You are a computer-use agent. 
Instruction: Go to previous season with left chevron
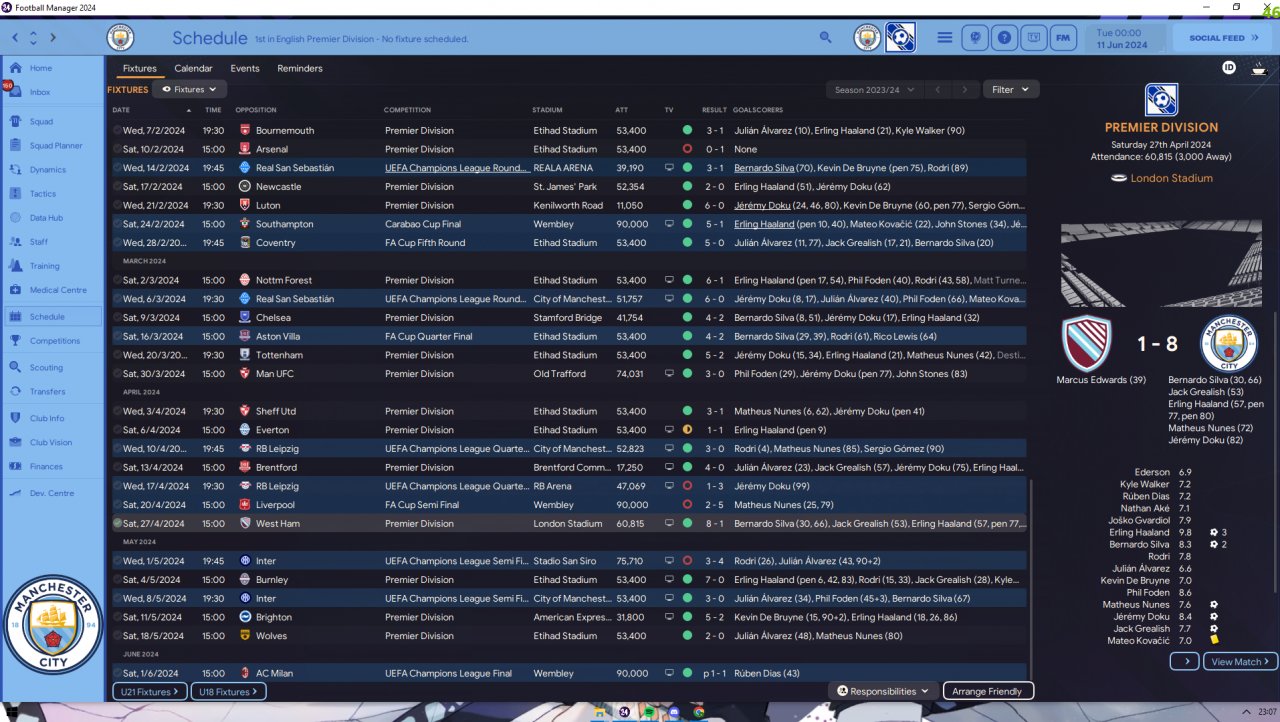click(x=937, y=89)
